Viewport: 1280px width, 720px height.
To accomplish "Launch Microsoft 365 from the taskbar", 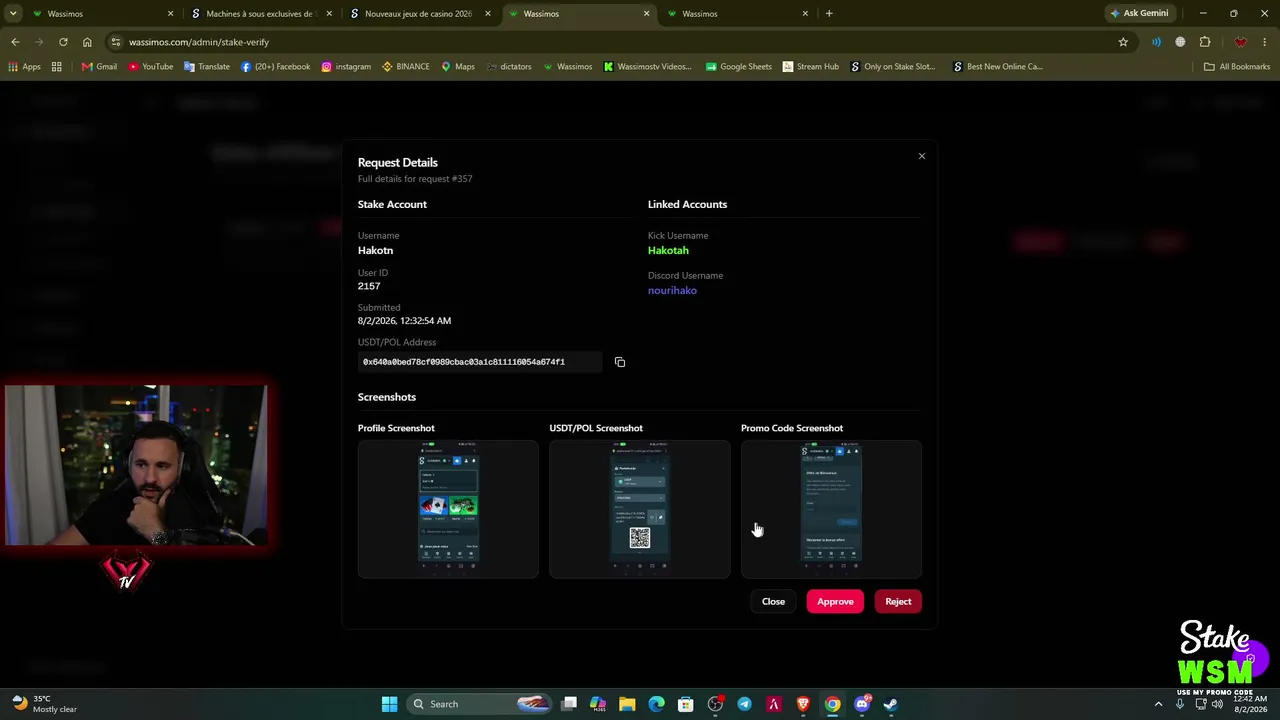I will [598, 704].
